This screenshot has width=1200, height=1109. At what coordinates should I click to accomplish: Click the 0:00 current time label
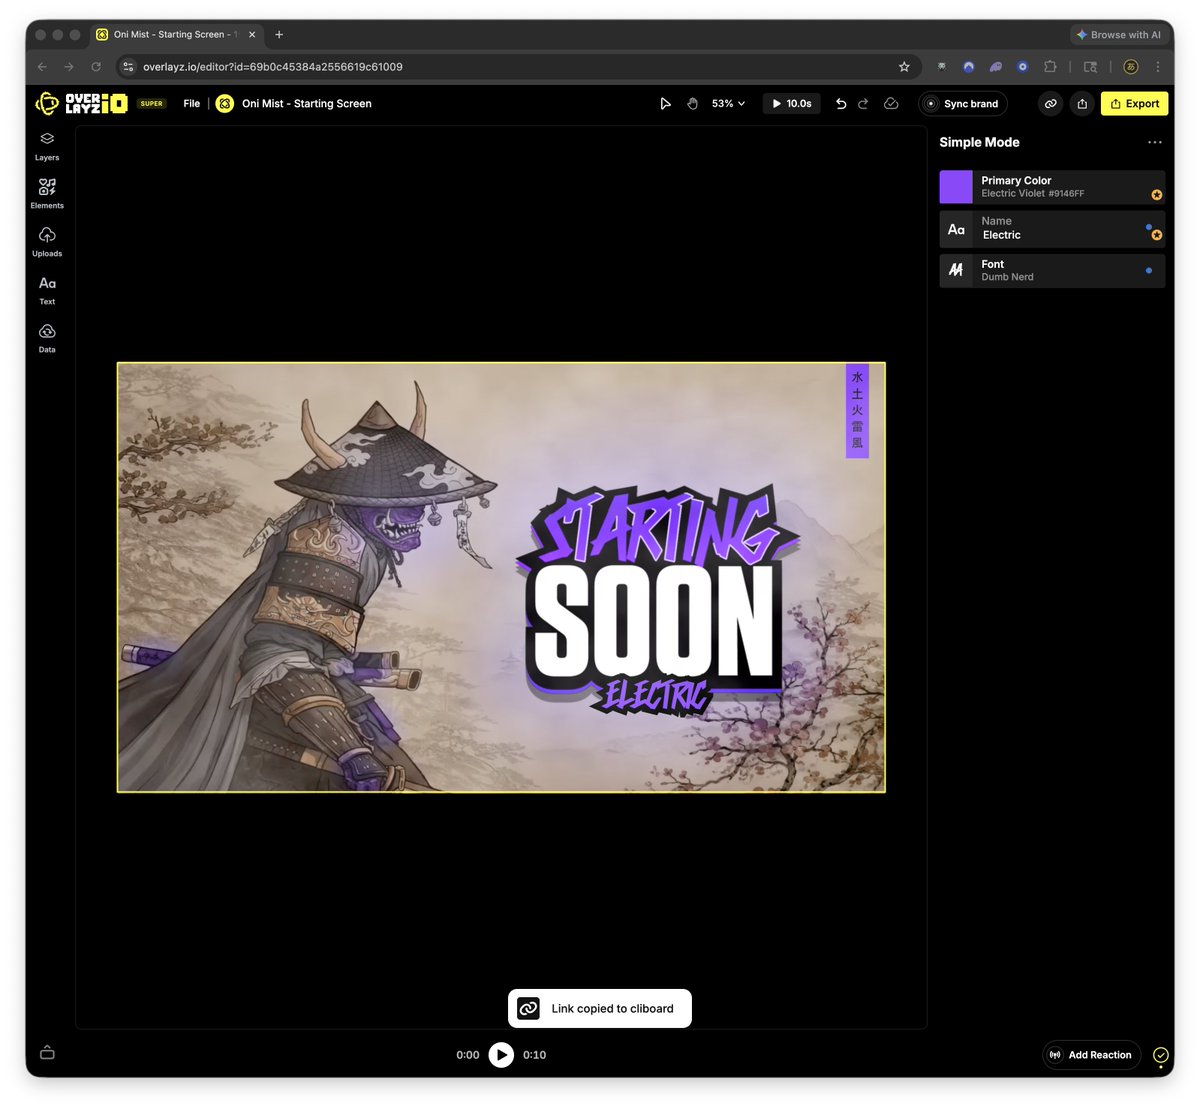click(x=468, y=1055)
